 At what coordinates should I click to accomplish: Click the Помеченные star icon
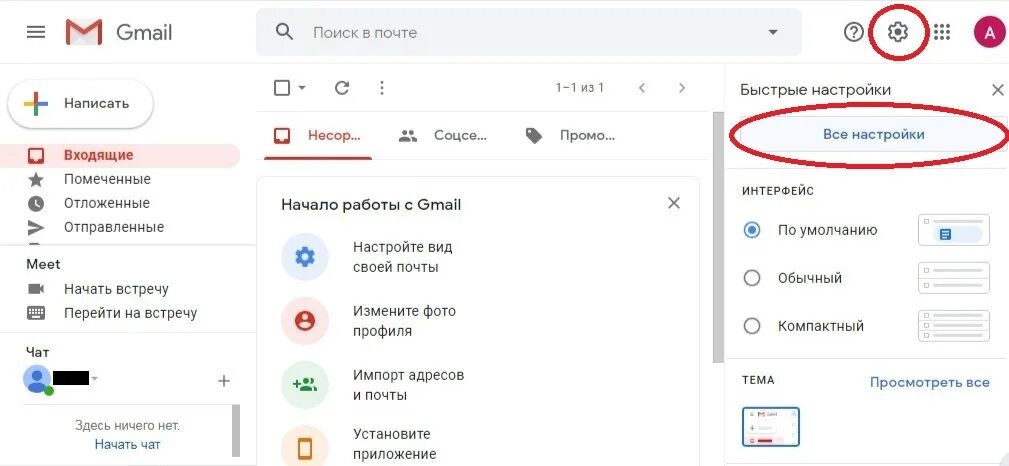point(36,180)
